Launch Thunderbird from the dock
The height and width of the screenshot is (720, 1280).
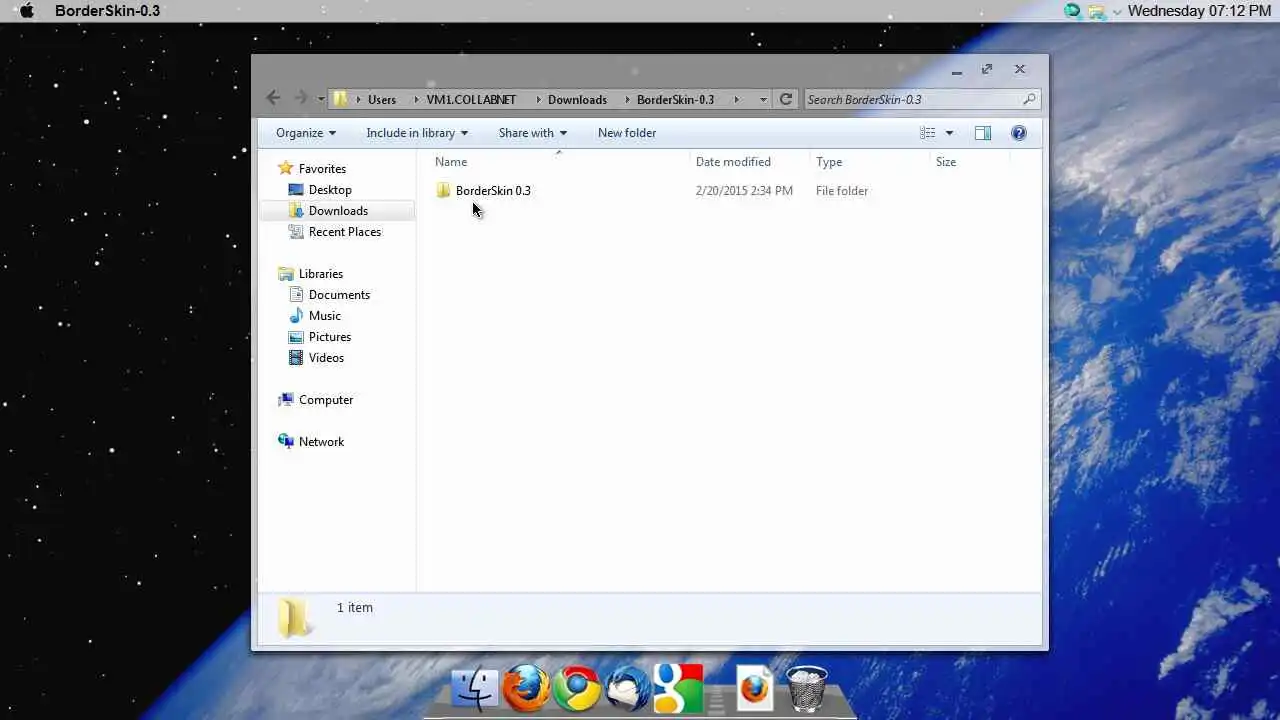tap(628, 689)
